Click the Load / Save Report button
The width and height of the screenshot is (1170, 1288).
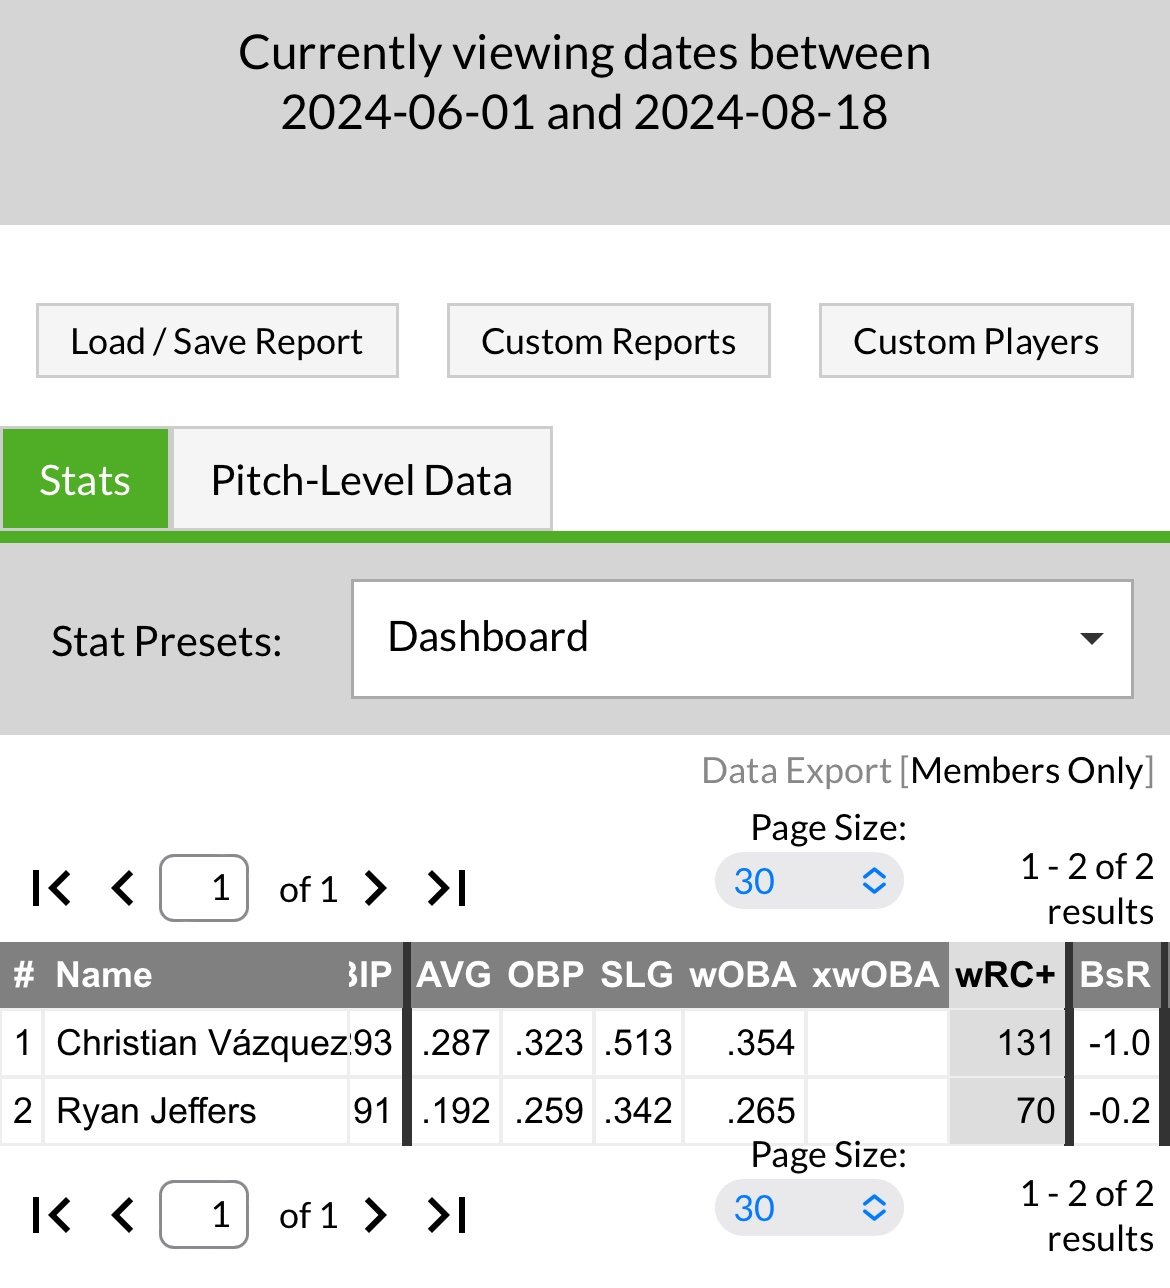pyautogui.click(x=217, y=342)
